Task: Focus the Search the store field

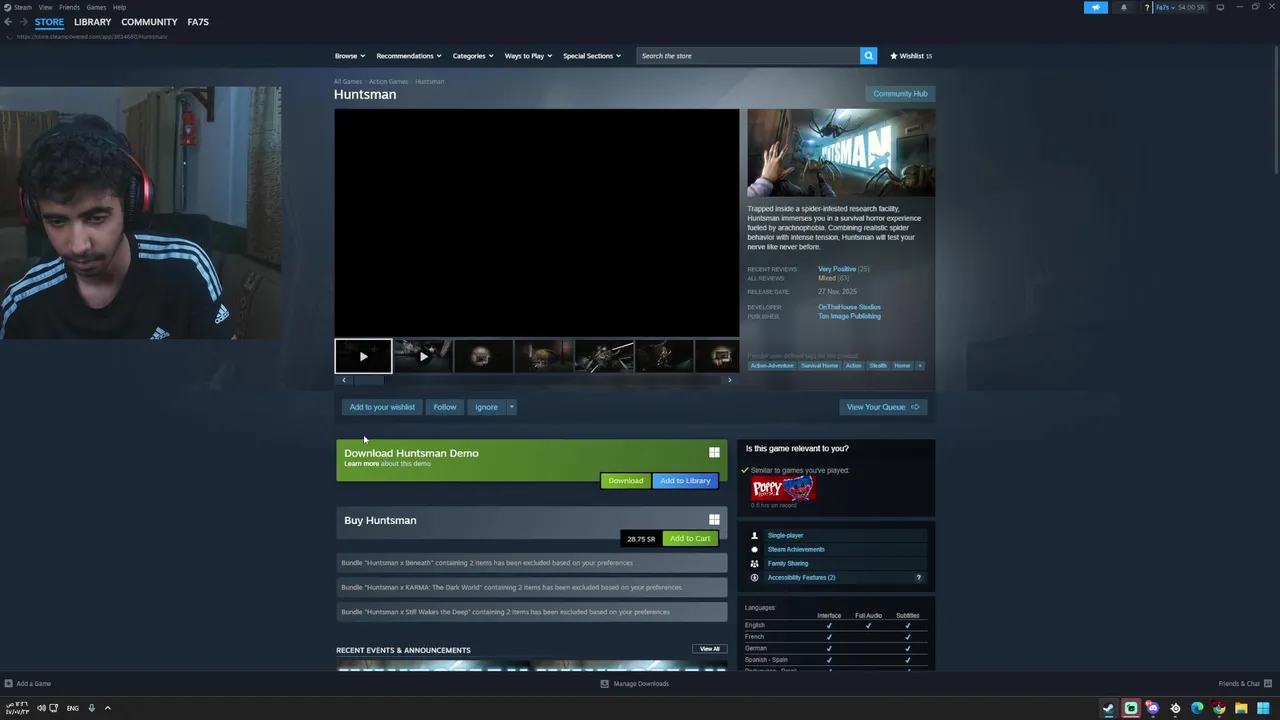Action: pos(748,56)
